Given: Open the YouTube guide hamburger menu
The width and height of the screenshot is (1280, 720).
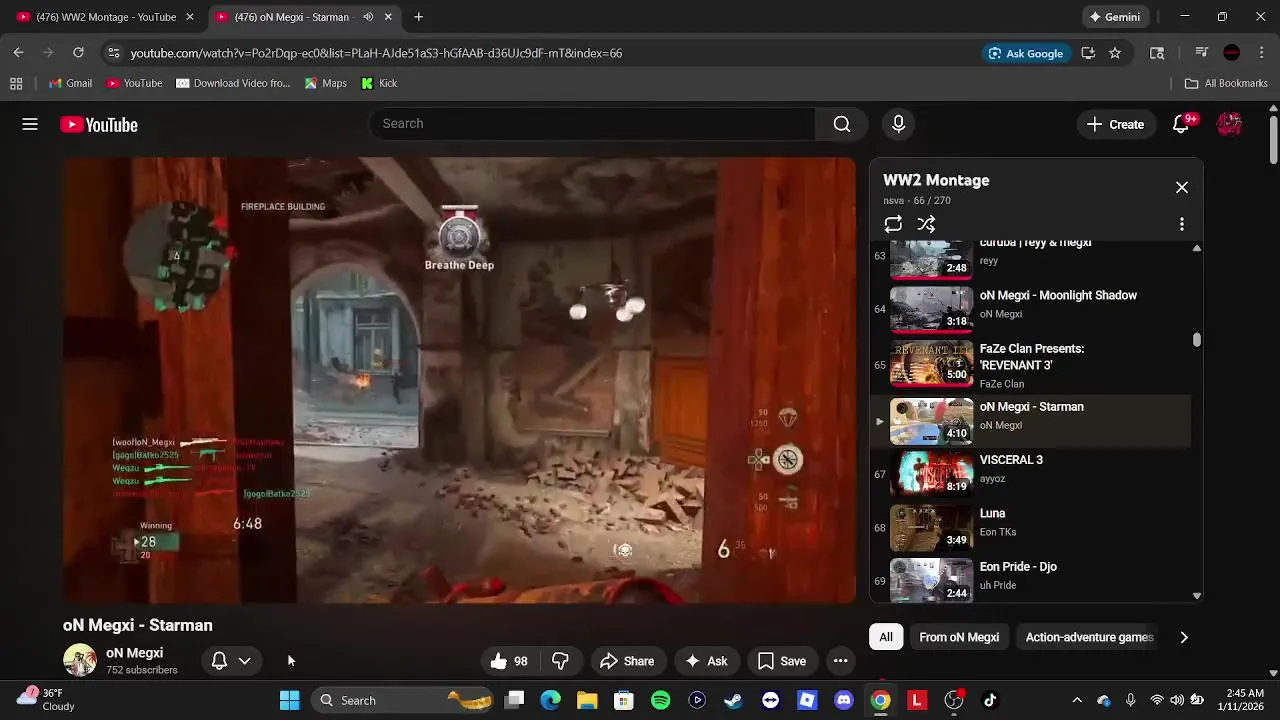Looking at the screenshot, I should pos(30,124).
